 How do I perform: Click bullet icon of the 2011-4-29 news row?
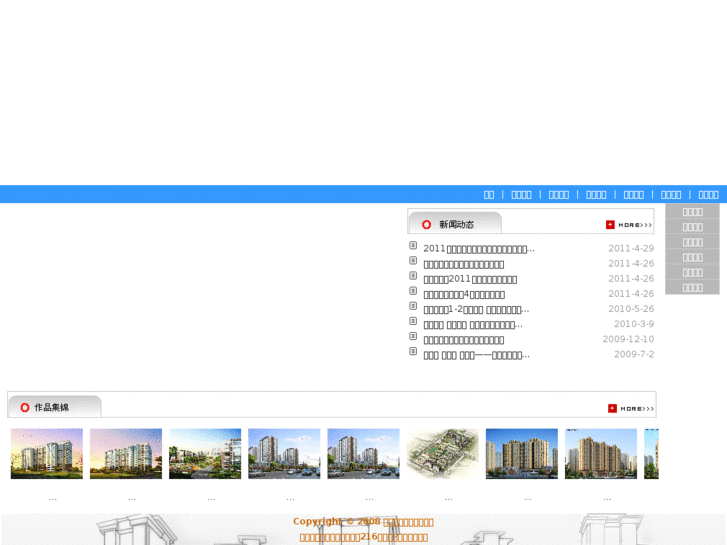click(x=413, y=245)
